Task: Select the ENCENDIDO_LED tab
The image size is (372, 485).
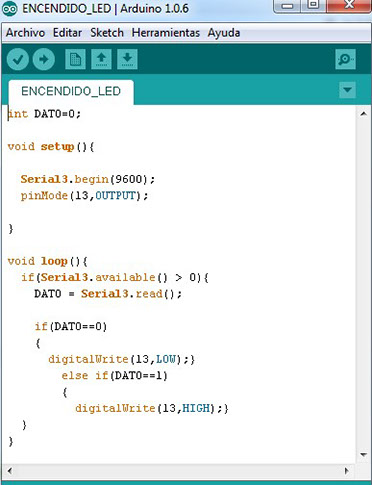Action: (71, 91)
